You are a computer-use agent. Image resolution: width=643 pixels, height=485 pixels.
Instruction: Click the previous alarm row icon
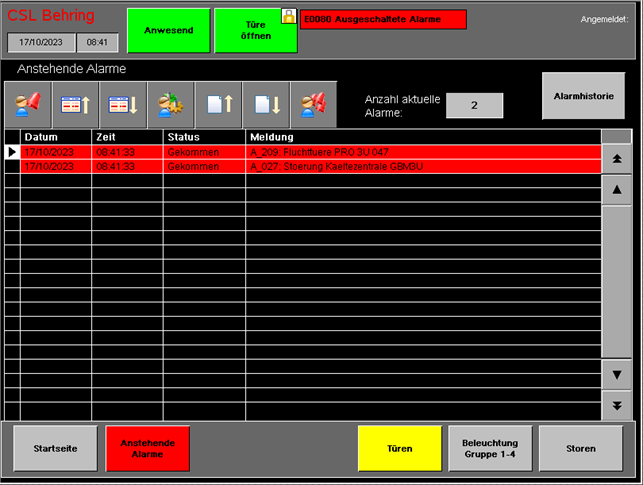coord(76,103)
